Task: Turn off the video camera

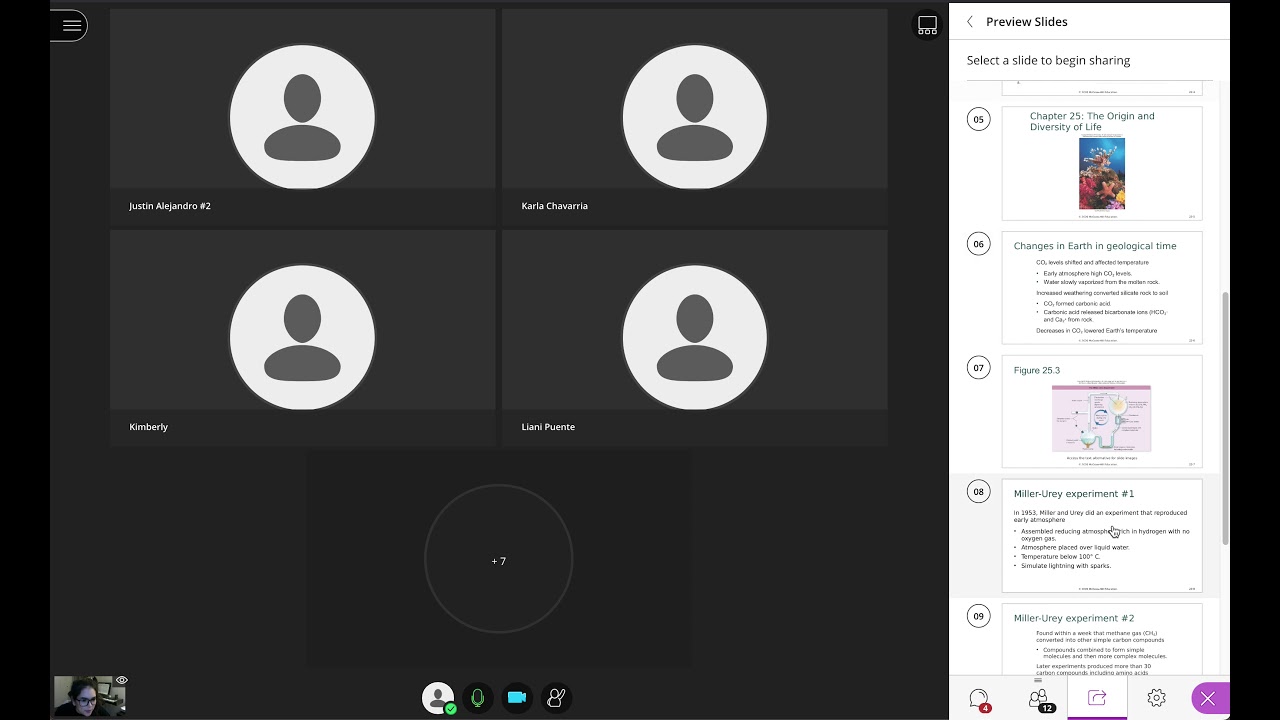Action: (517, 698)
